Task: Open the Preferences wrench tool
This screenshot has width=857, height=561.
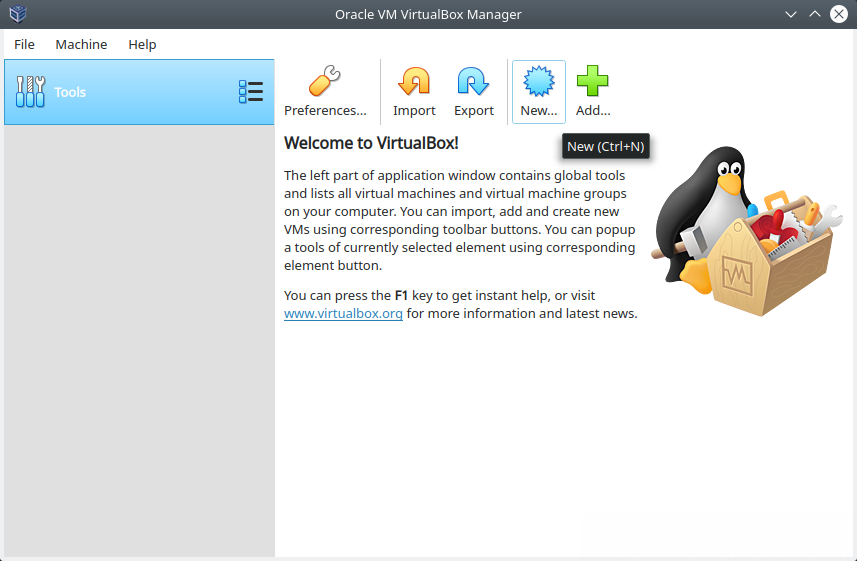Action: [x=325, y=91]
